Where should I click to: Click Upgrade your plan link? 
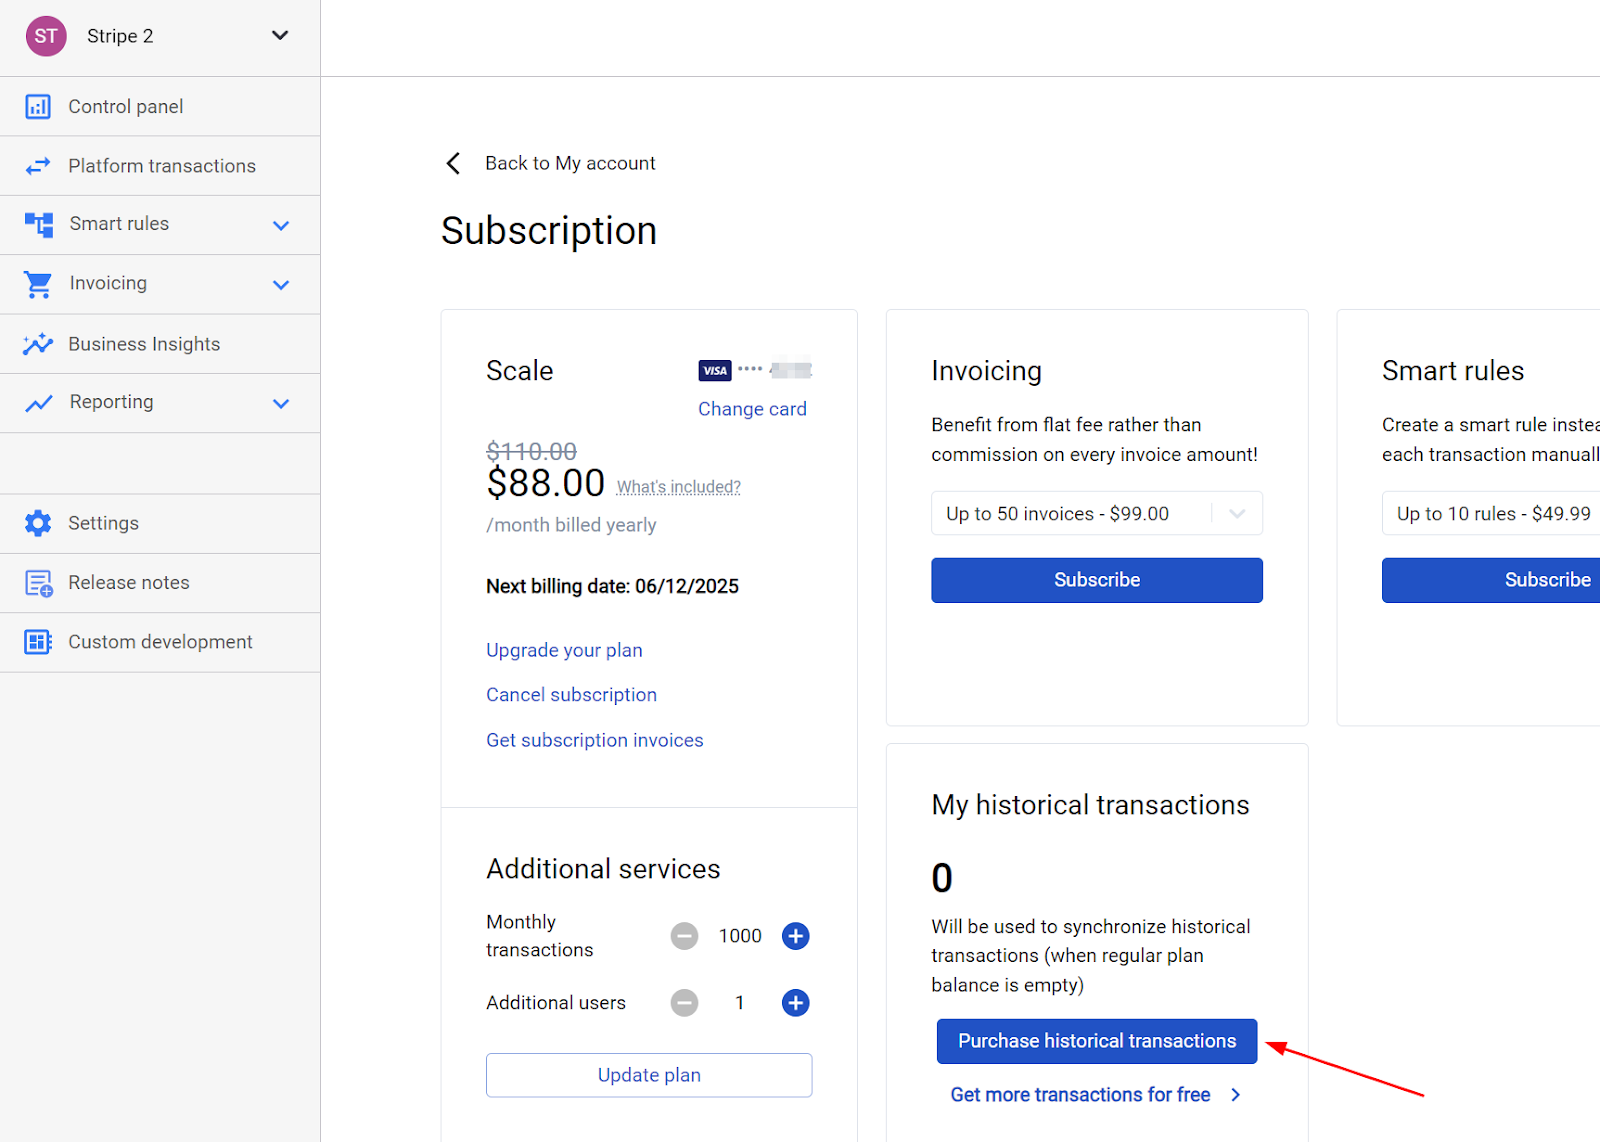click(564, 650)
